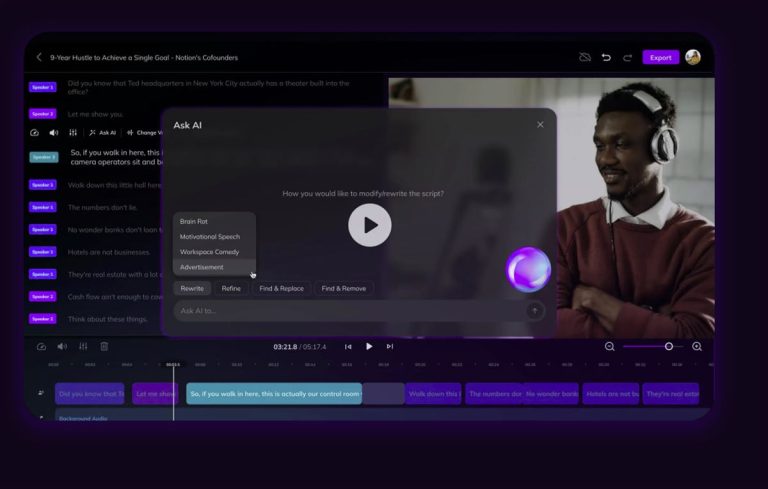Viewport: 768px width, 489px height.
Task: Undo the last edit
Action: 606,58
